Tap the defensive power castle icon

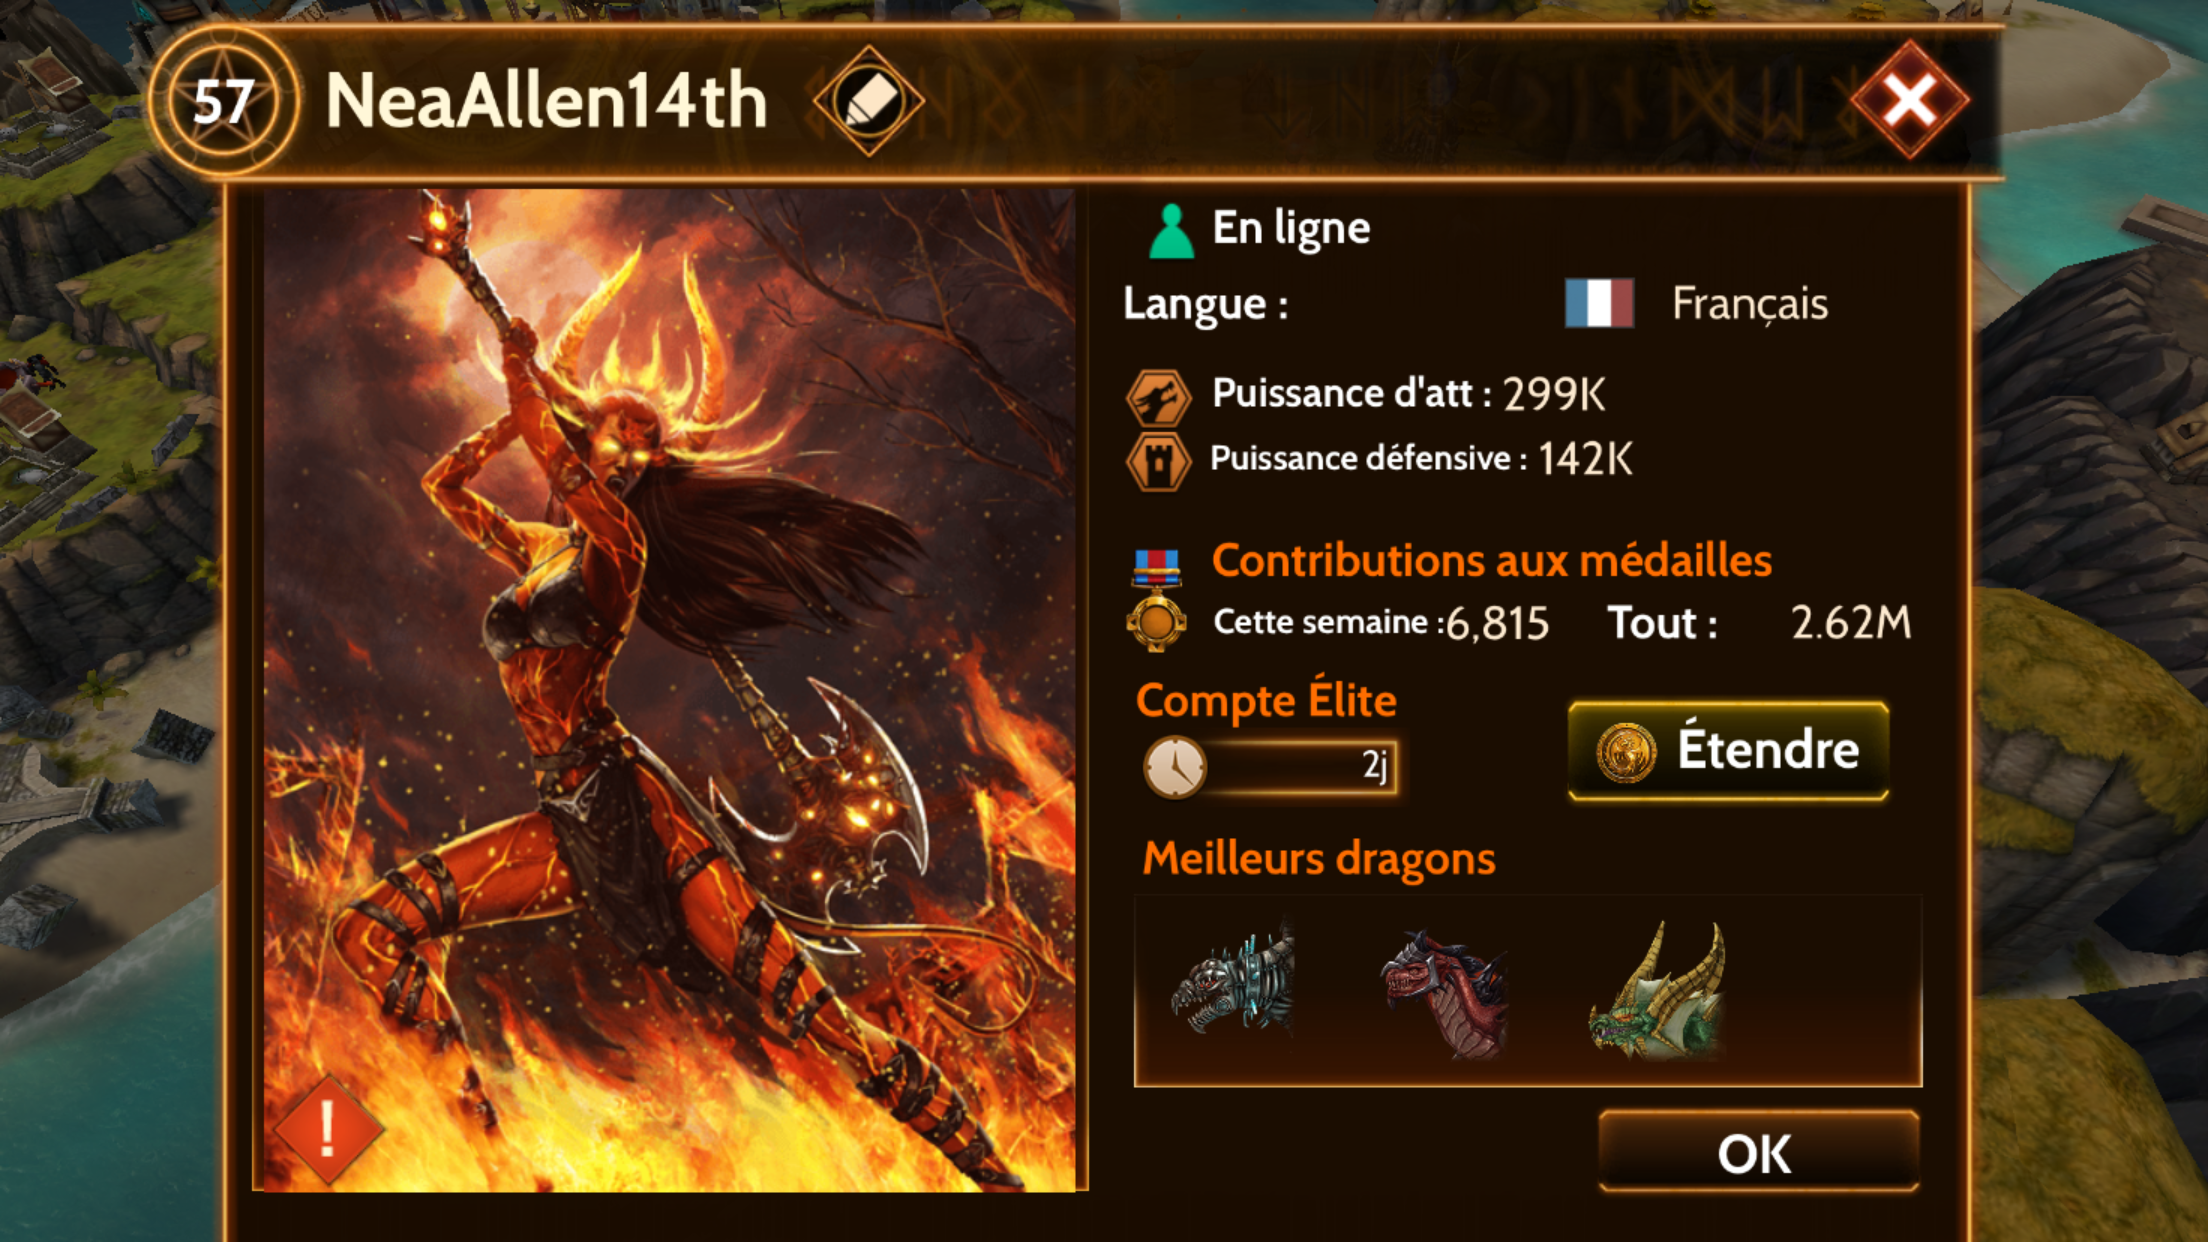click(1158, 462)
